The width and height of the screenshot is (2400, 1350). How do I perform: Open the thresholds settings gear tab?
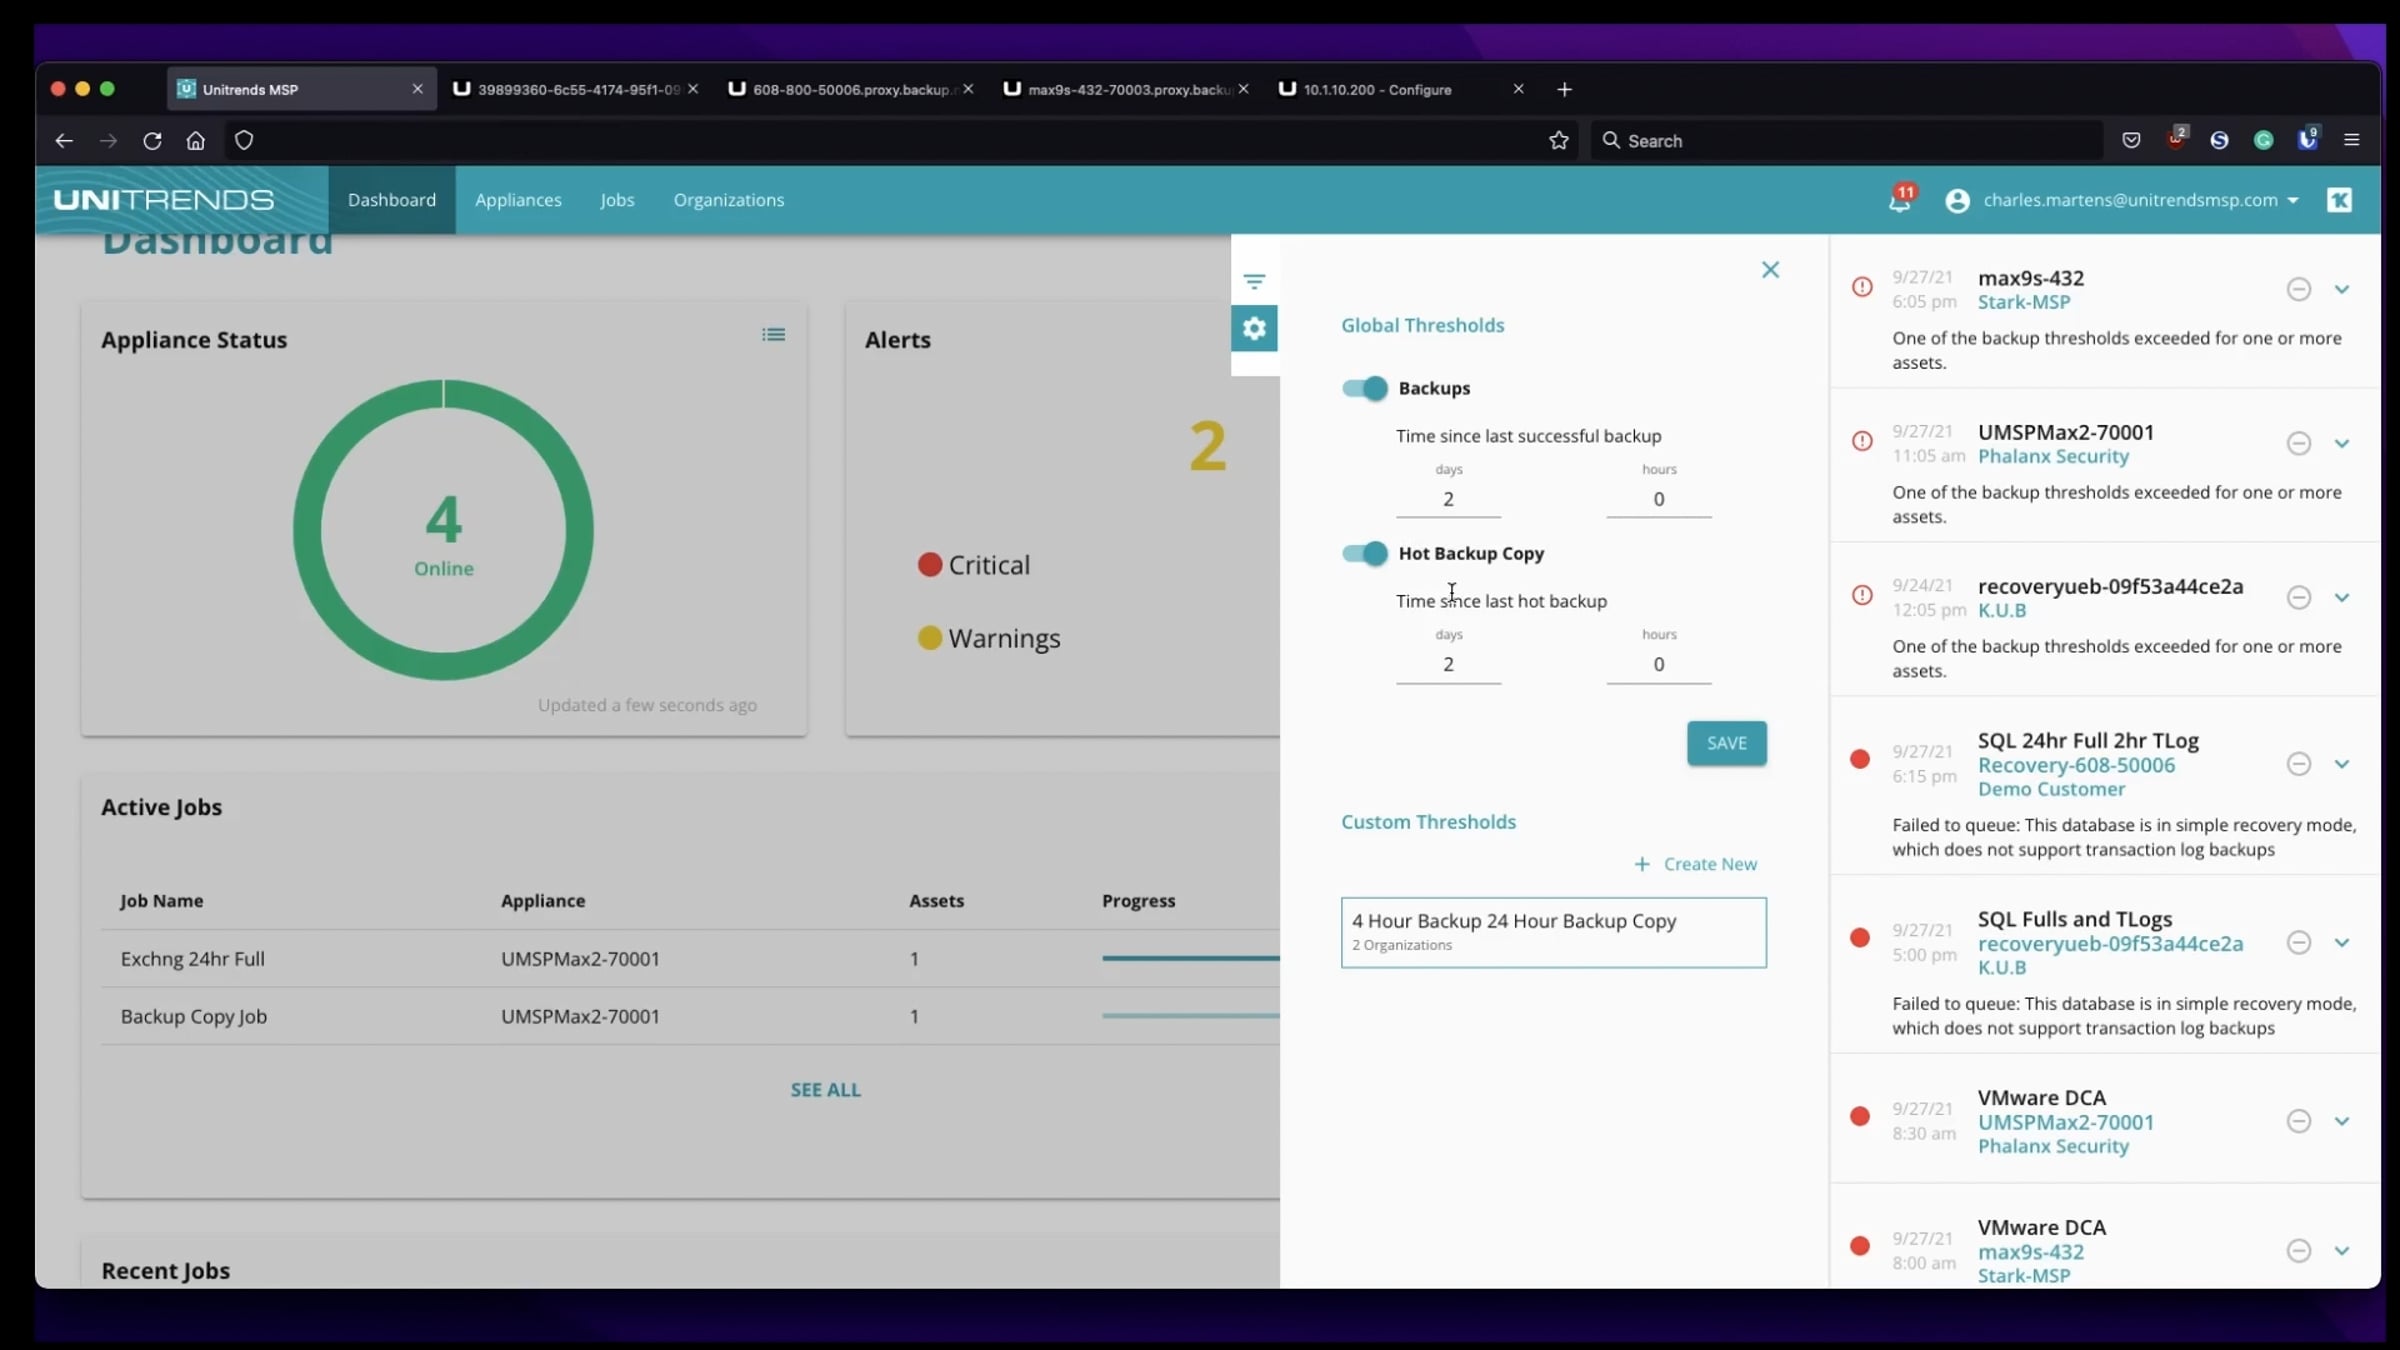tap(1254, 328)
